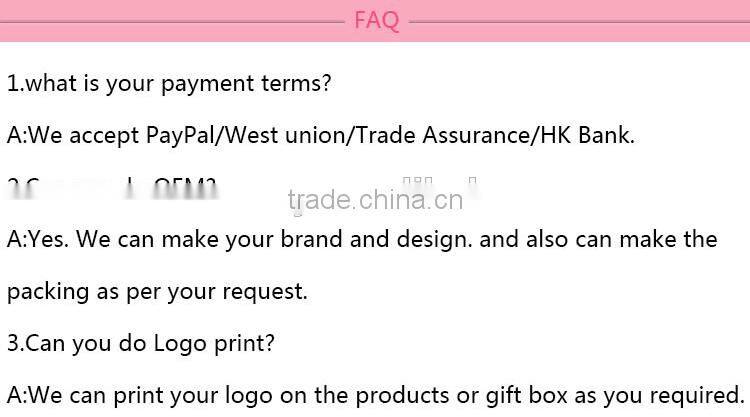
Task: Open the trade.china.cn watermark link
Action: (x=375, y=200)
